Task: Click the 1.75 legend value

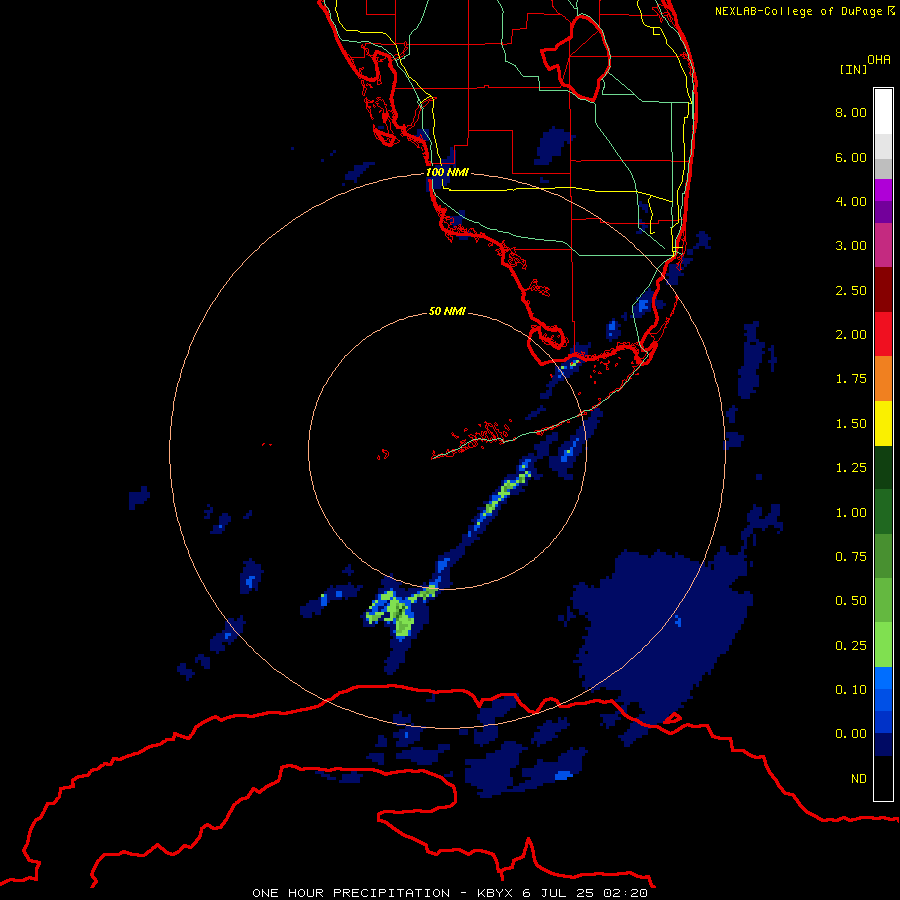Action: [851, 379]
